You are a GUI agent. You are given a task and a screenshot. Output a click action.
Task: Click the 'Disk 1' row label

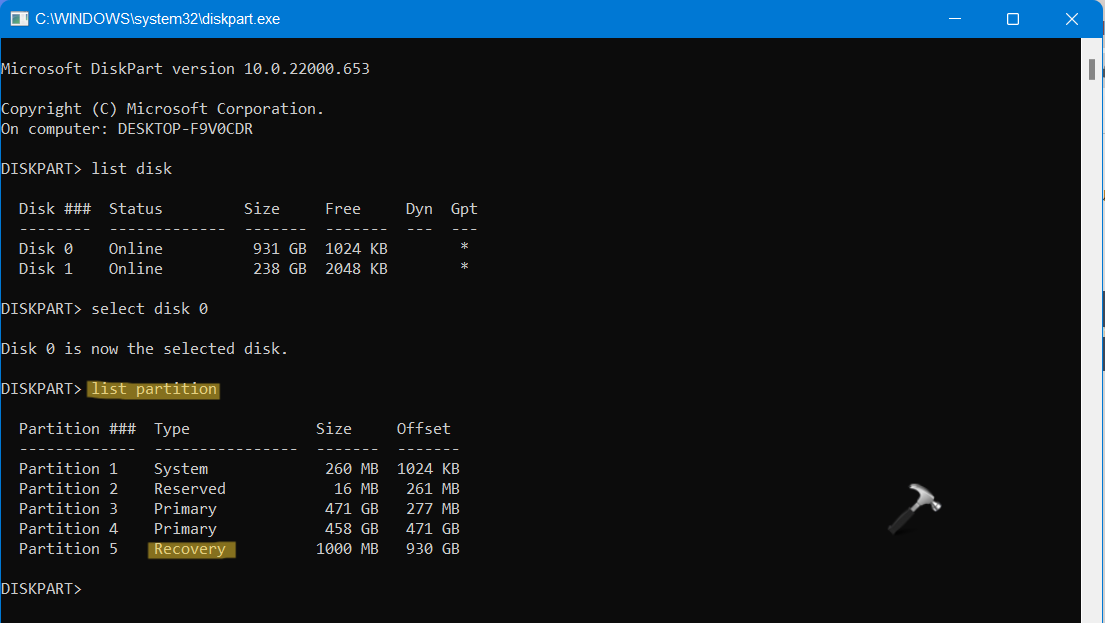tap(46, 269)
